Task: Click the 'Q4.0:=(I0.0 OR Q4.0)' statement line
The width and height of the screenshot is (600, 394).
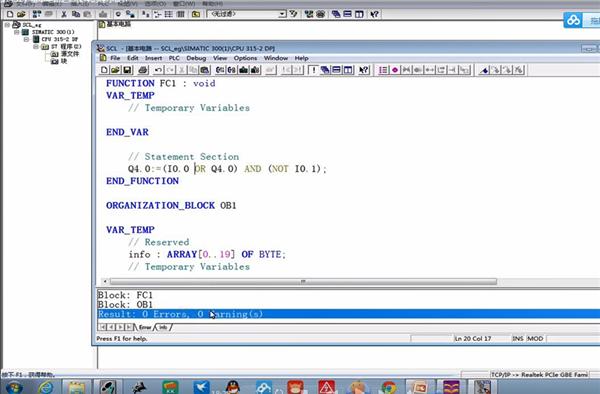Action: [227, 169]
